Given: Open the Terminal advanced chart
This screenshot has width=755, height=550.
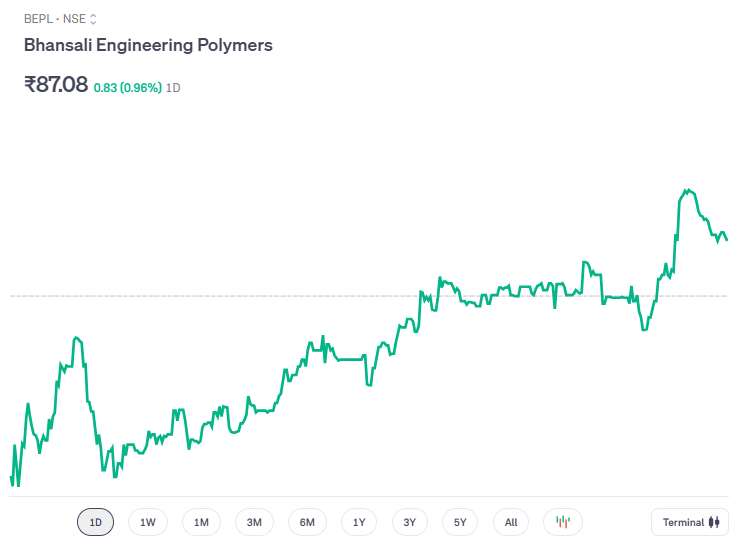Looking at the screenshot, I should click(690, 522).
